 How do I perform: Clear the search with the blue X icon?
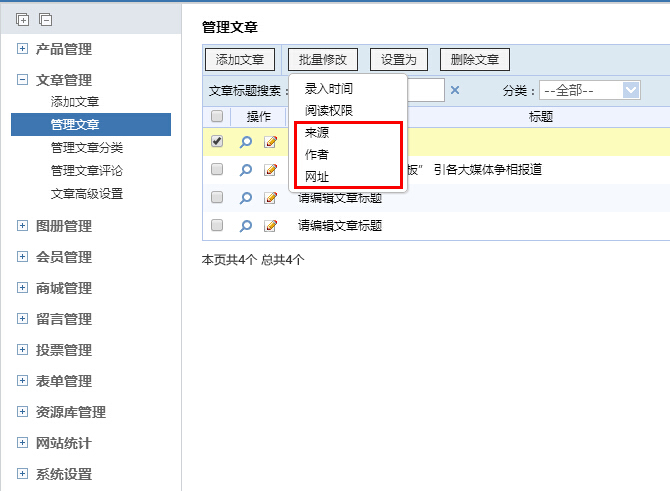pos(455,90)
